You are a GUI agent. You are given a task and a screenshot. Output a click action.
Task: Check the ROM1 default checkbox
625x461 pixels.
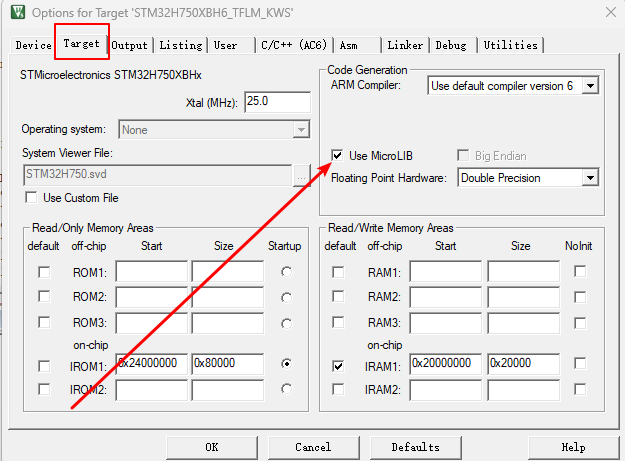click(44, 273)
